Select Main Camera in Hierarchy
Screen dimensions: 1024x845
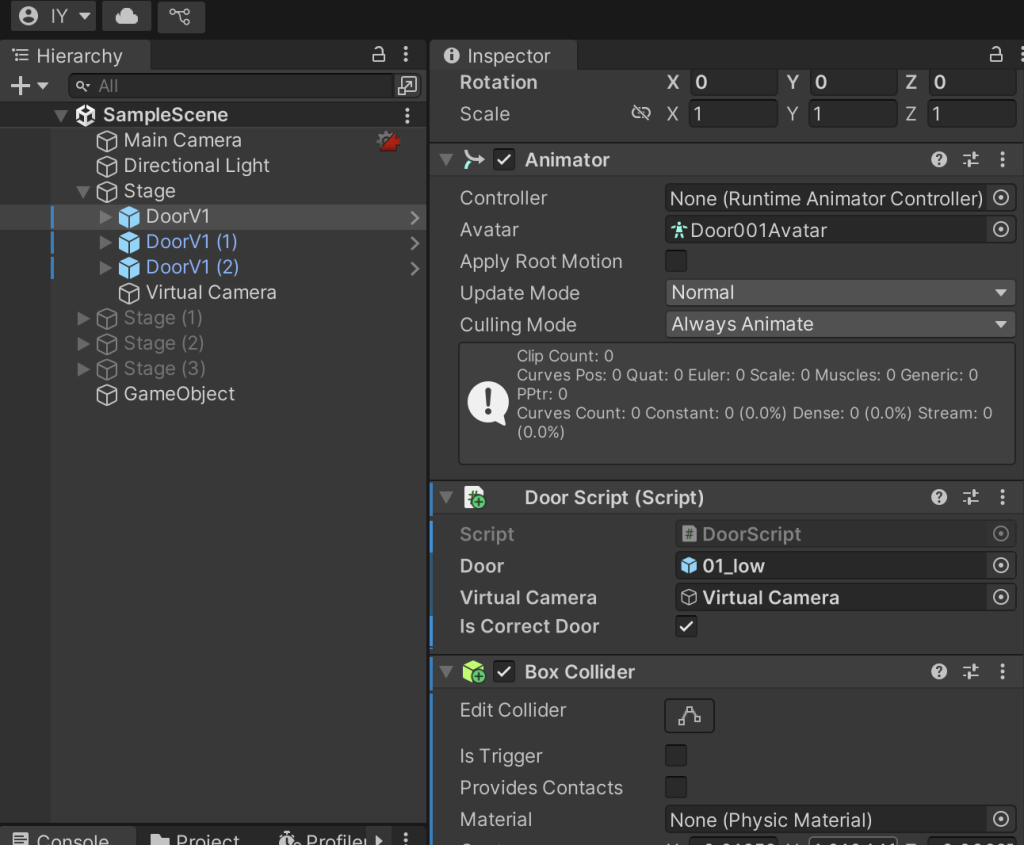182,140
